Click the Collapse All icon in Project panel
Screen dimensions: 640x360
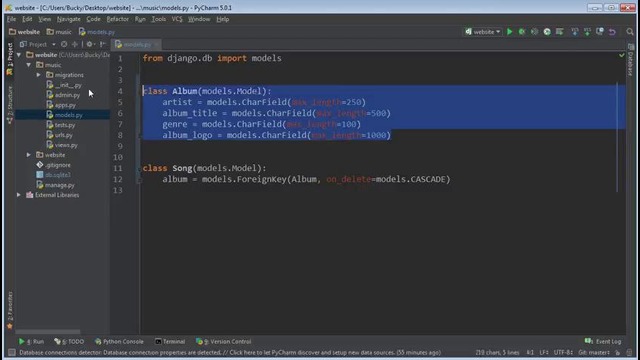(75, 44)
